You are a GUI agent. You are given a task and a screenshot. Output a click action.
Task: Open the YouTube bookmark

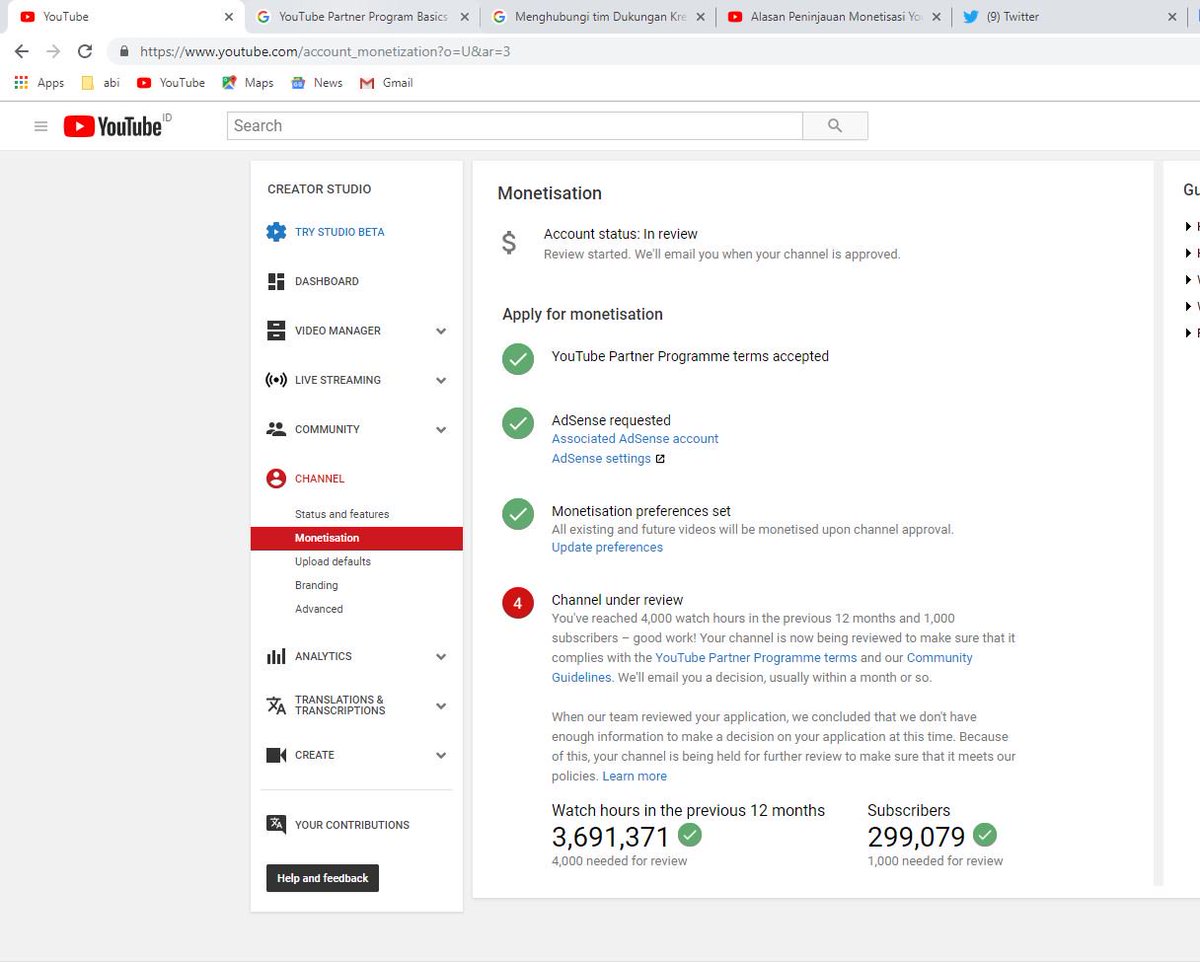click(x=171, y=83)
